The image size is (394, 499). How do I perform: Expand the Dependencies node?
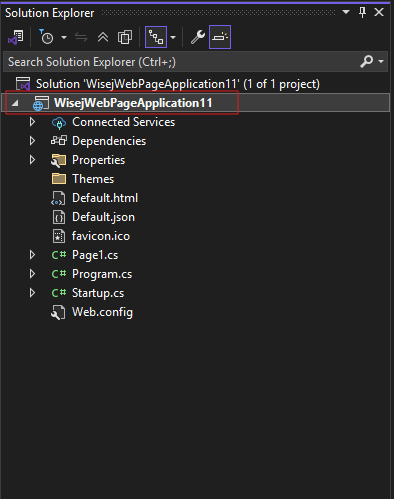coord(32,141)
